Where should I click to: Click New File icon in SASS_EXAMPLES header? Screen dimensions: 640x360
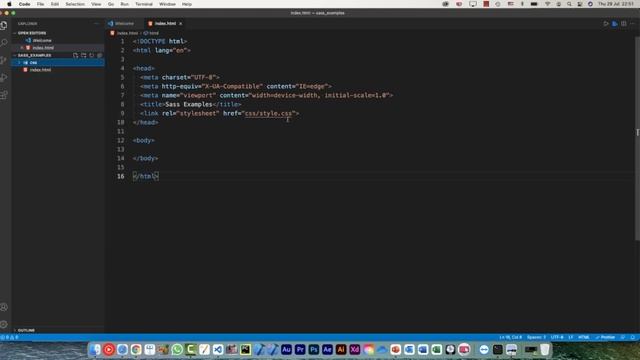click(x=76, y=55)
